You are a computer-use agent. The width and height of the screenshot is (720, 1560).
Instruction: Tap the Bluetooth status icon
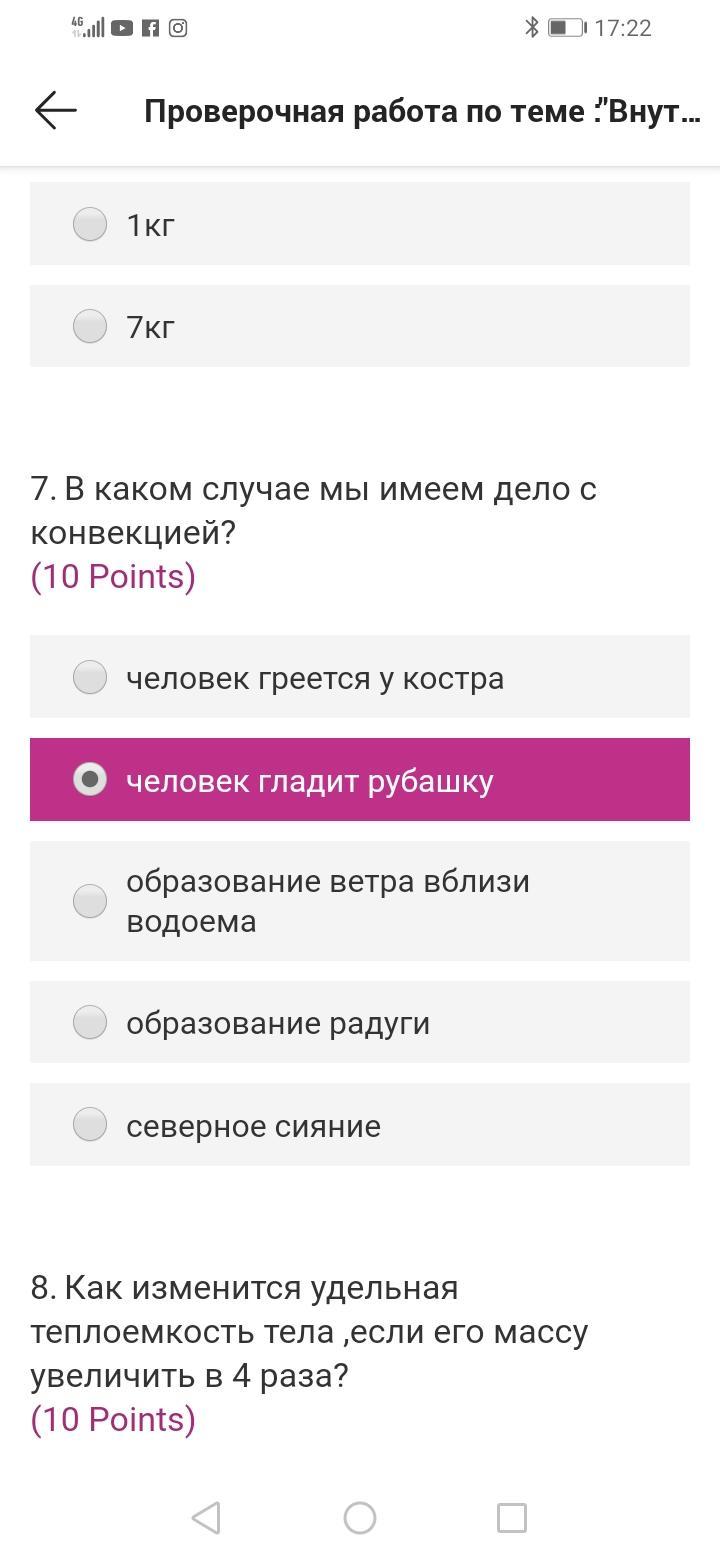[x=532, y=28]
